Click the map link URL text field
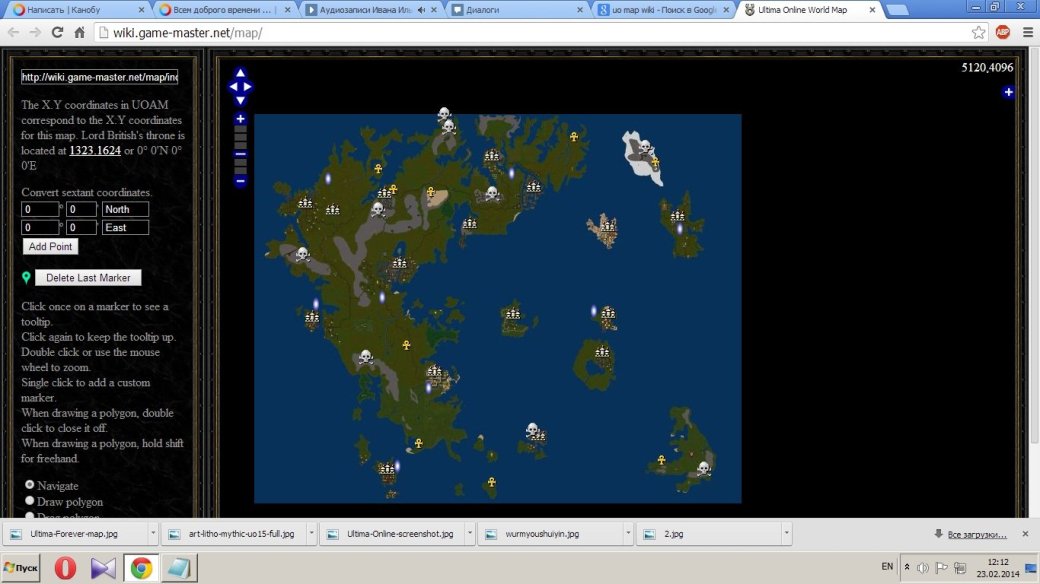 (x=99, y=77)
